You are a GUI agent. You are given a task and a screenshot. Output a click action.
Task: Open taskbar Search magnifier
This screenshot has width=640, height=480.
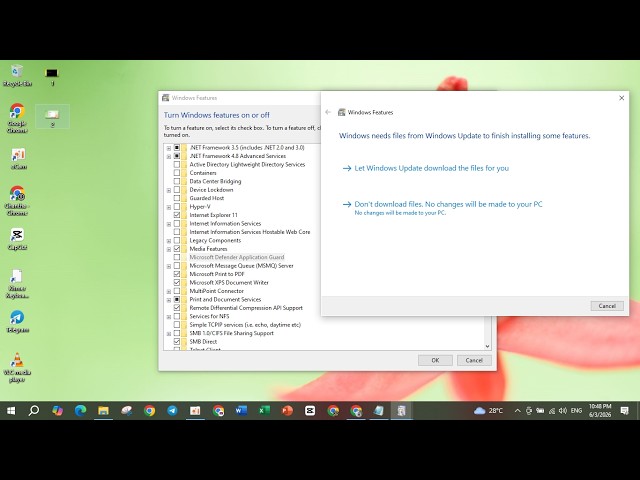33,411
